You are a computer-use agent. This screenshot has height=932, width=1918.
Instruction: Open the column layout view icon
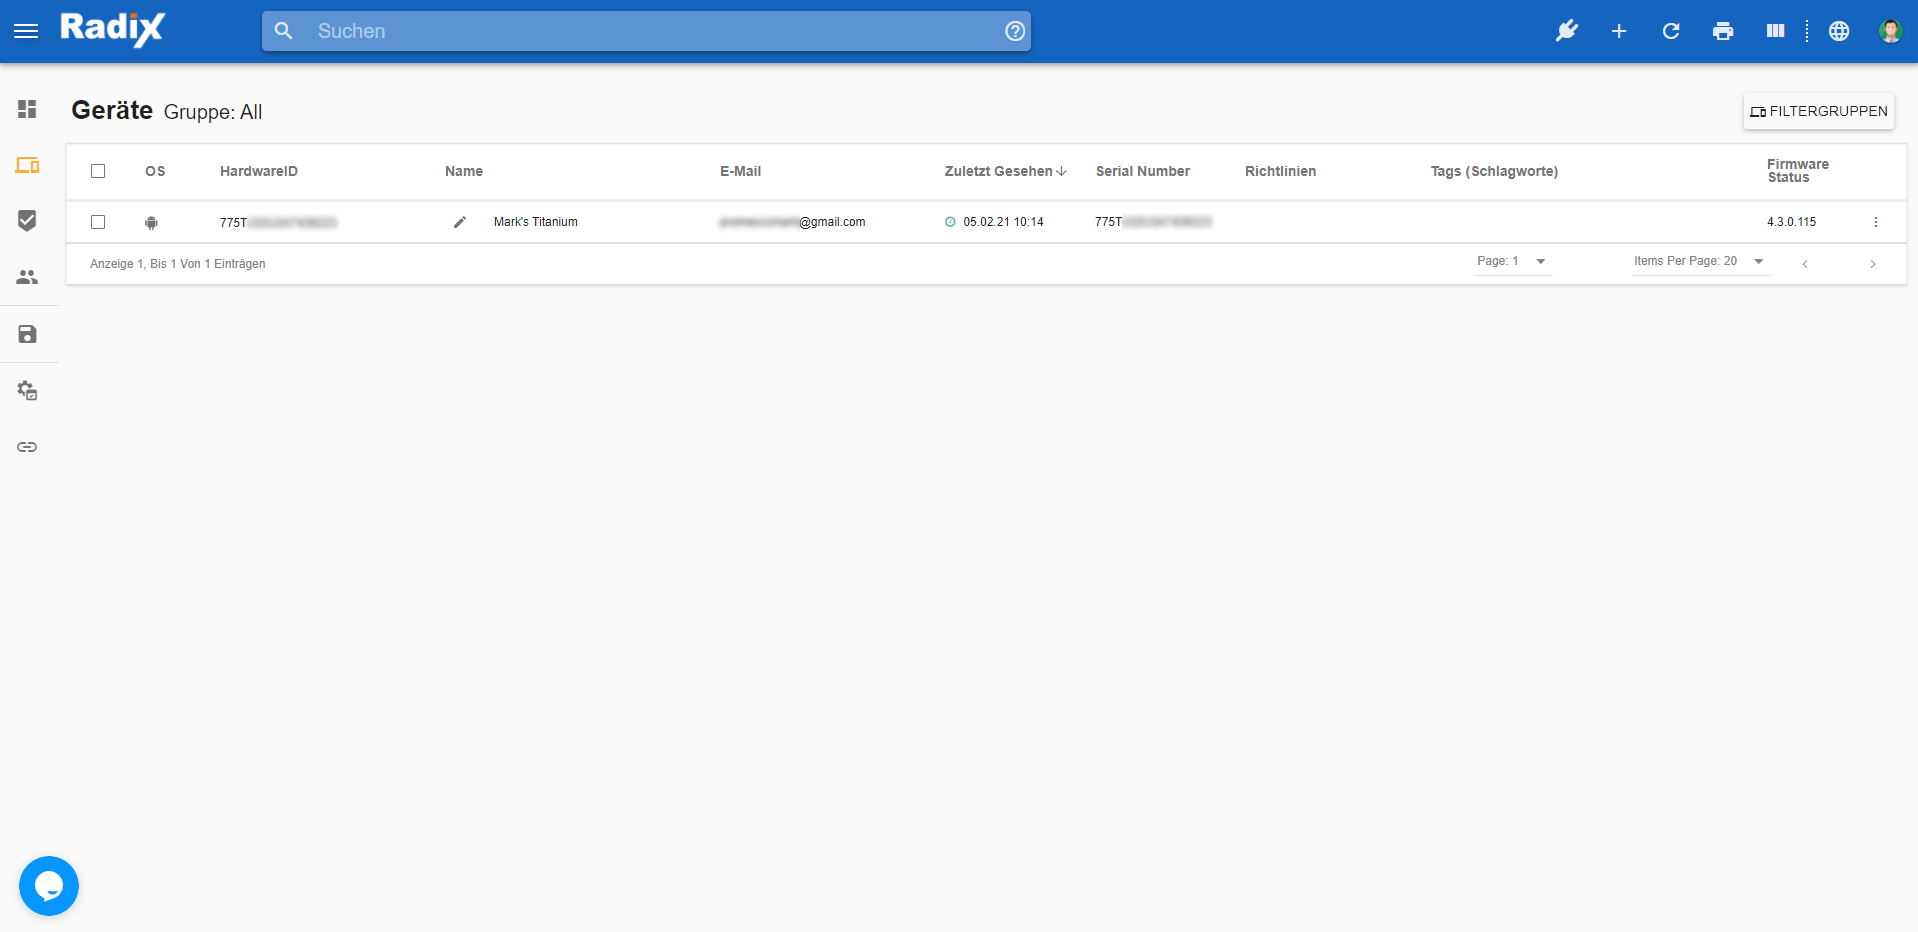[x=1775, y=31]
